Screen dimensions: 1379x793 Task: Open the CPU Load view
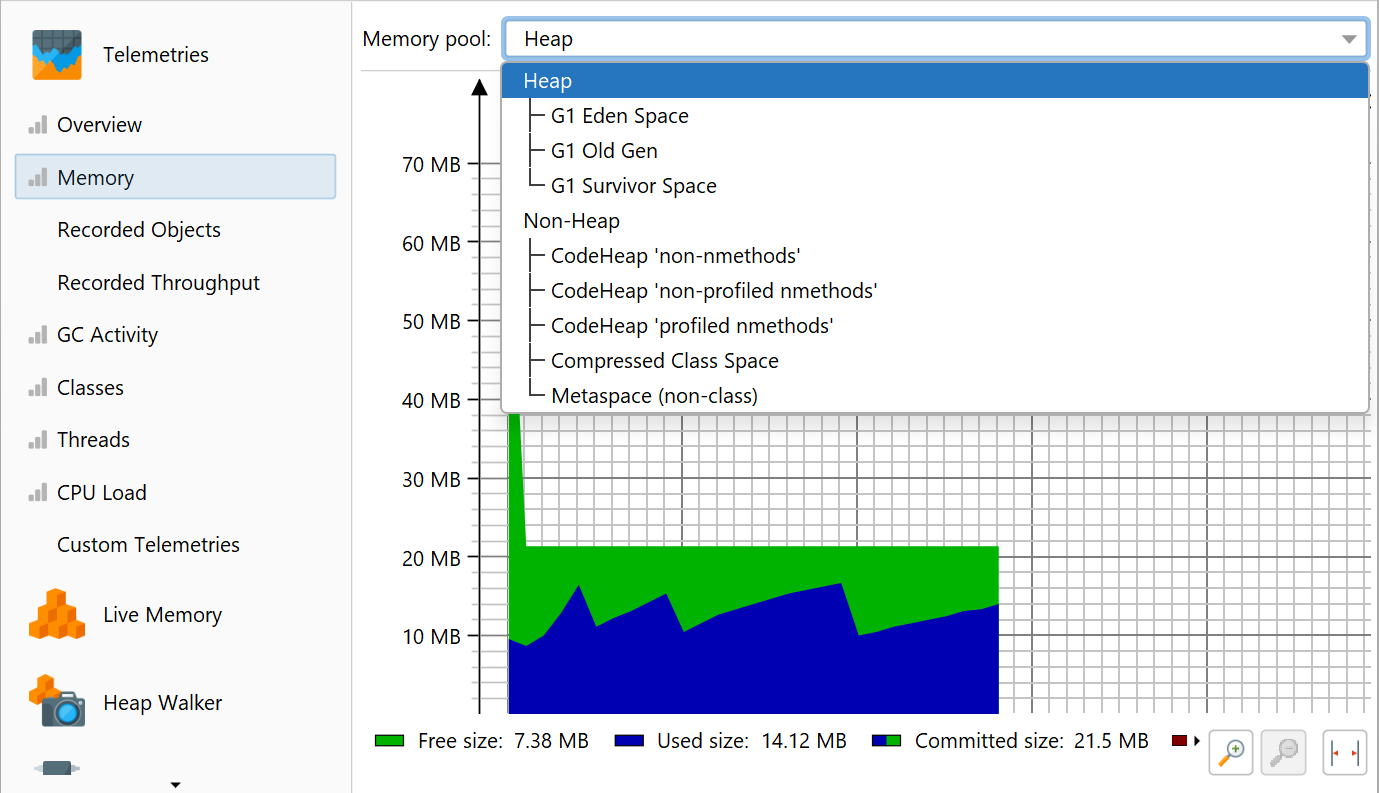101,493
